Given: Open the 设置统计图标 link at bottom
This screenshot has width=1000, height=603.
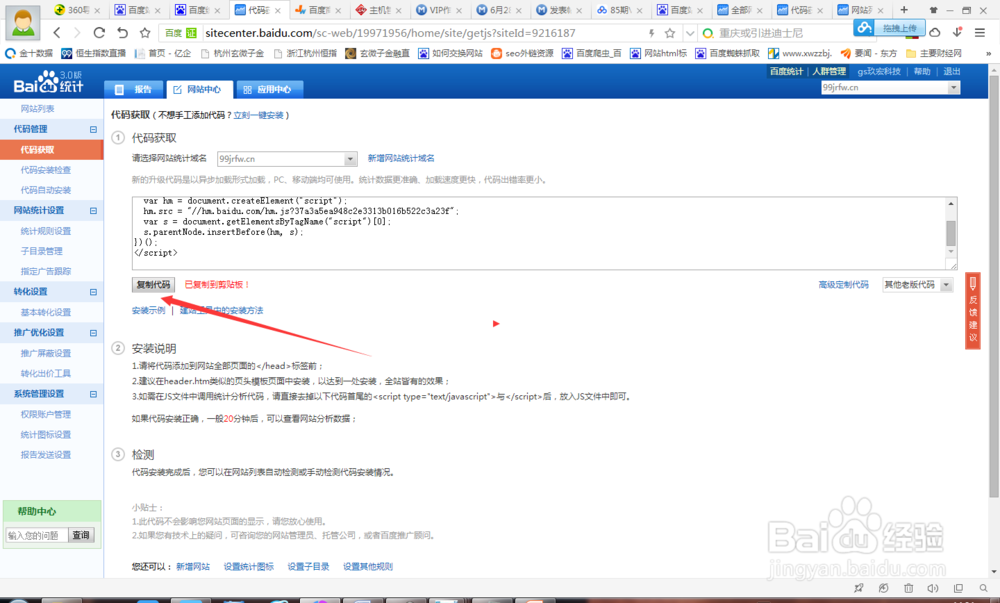Looking at the screenshot, I should [x=249, y=567].
